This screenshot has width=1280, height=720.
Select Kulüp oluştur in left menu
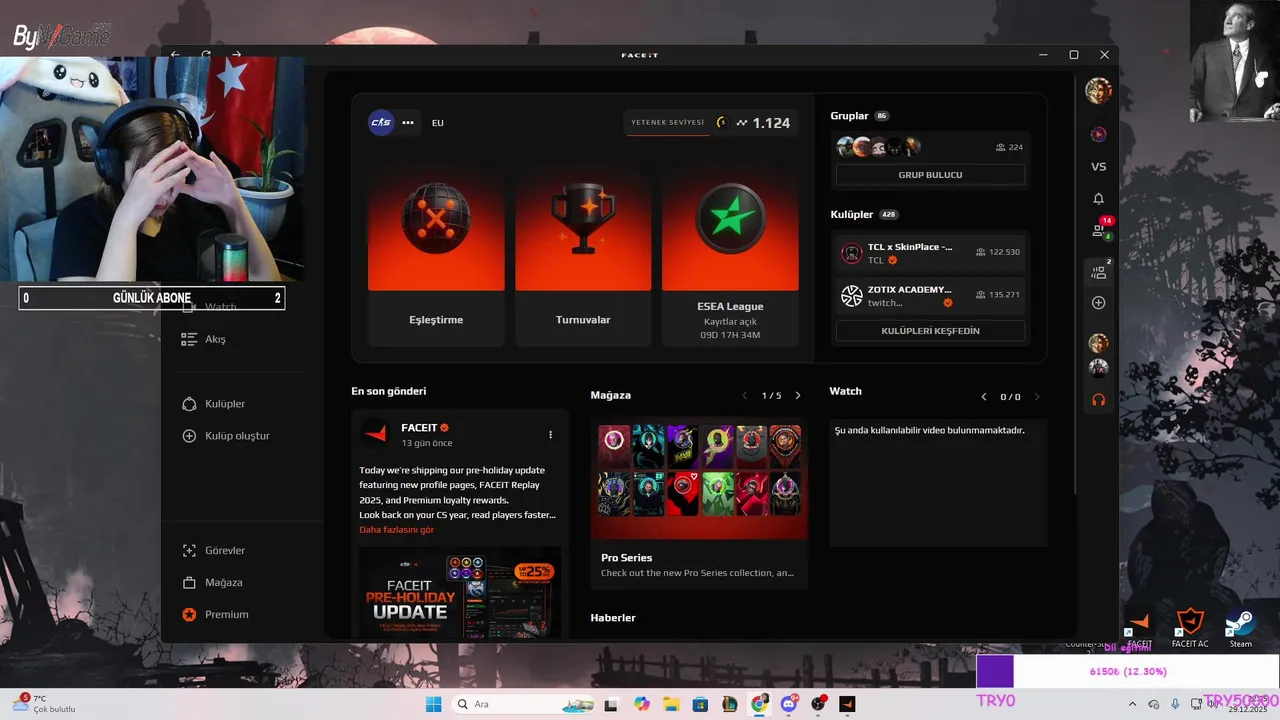pos(237,436)
